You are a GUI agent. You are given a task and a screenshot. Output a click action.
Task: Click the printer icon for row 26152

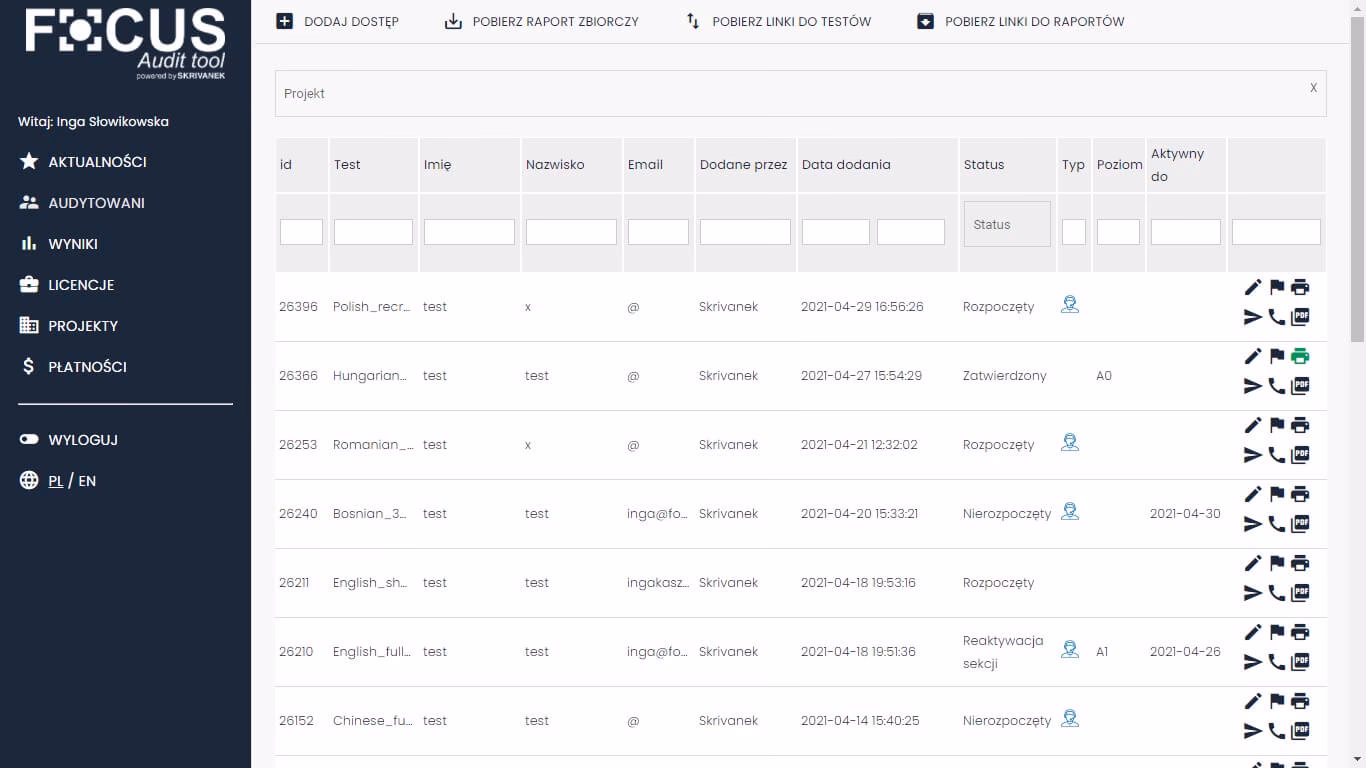click(x=1300, y=701)
